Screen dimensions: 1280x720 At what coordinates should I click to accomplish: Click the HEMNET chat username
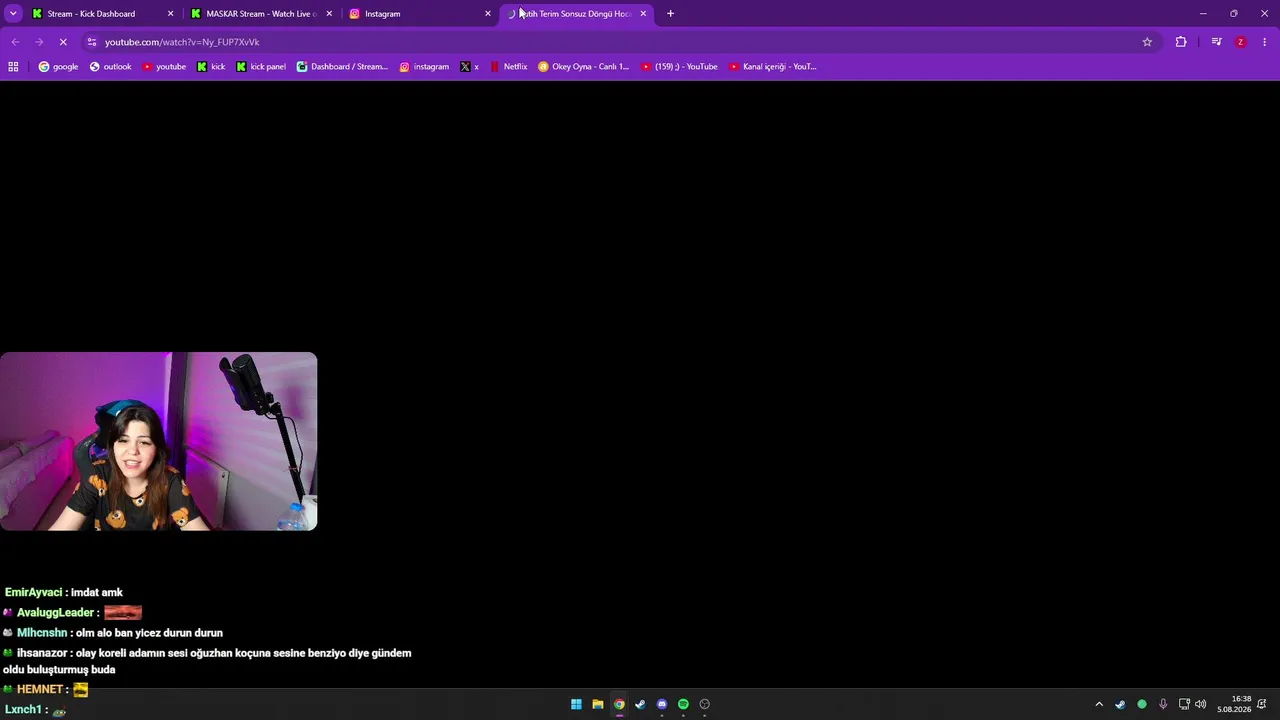click(x=41, y=689)
